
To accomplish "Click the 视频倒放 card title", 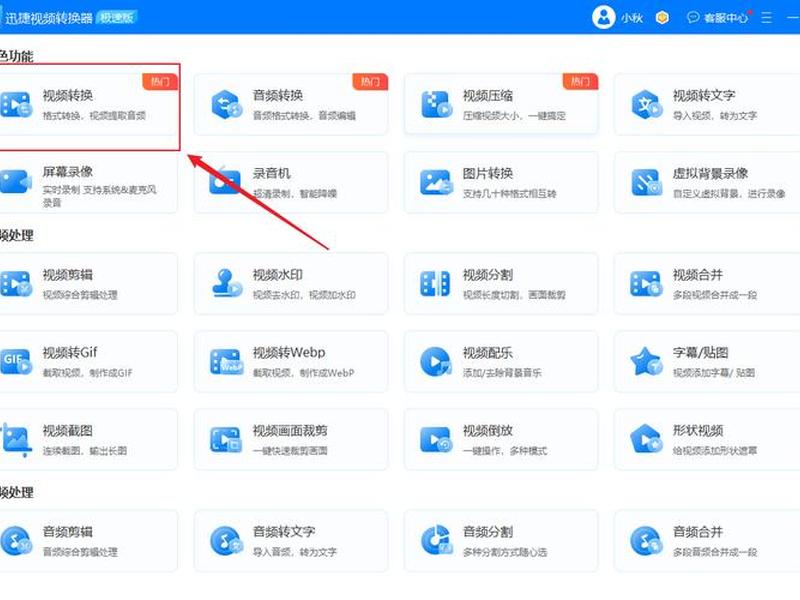I will click(x=488, y=431).
